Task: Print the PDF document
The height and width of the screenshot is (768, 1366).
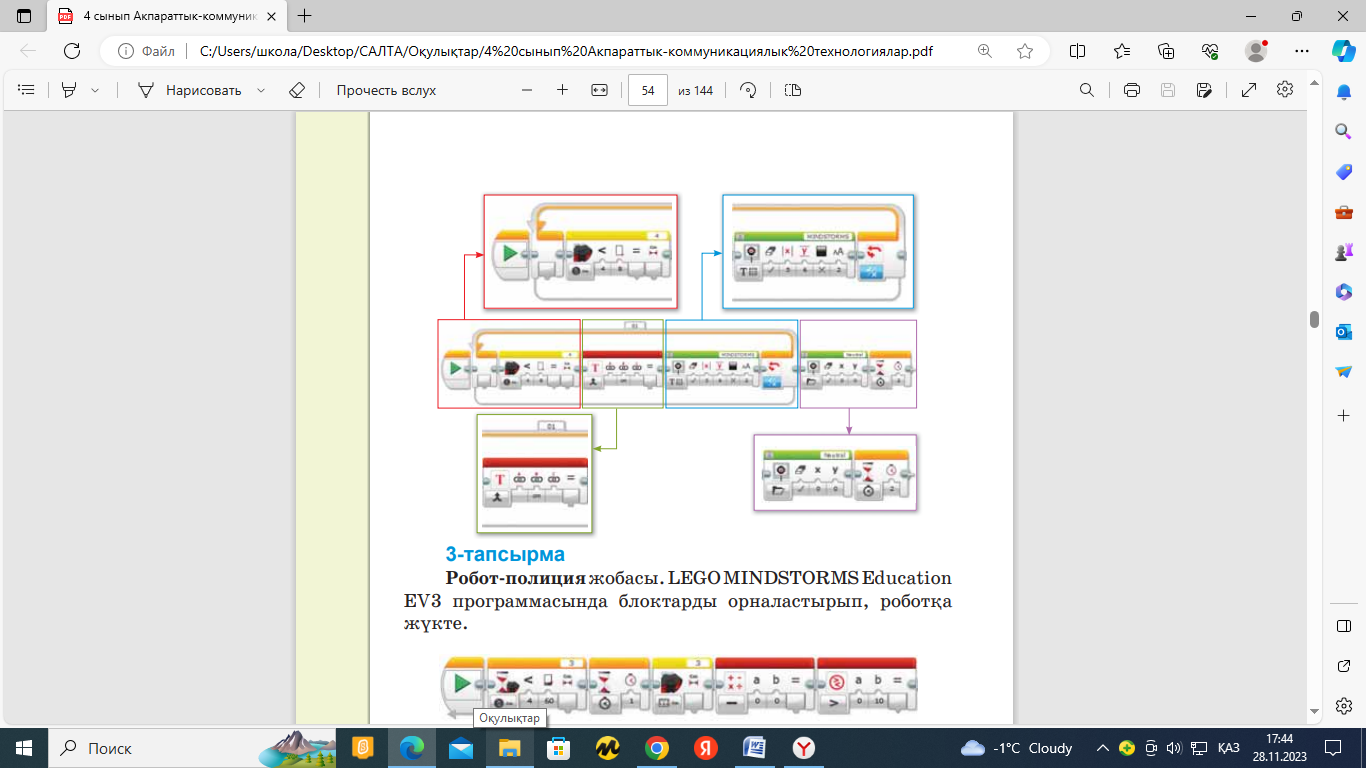Action: pyautogui.click(x=1132, y=90)
